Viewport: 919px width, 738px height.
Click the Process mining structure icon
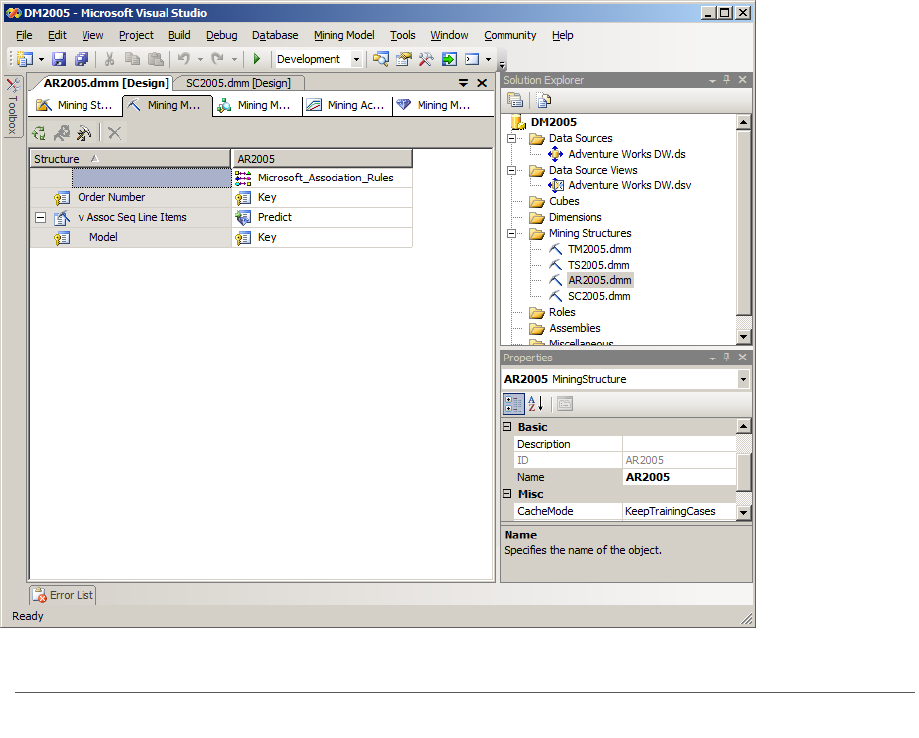click(x=62, y=133)
